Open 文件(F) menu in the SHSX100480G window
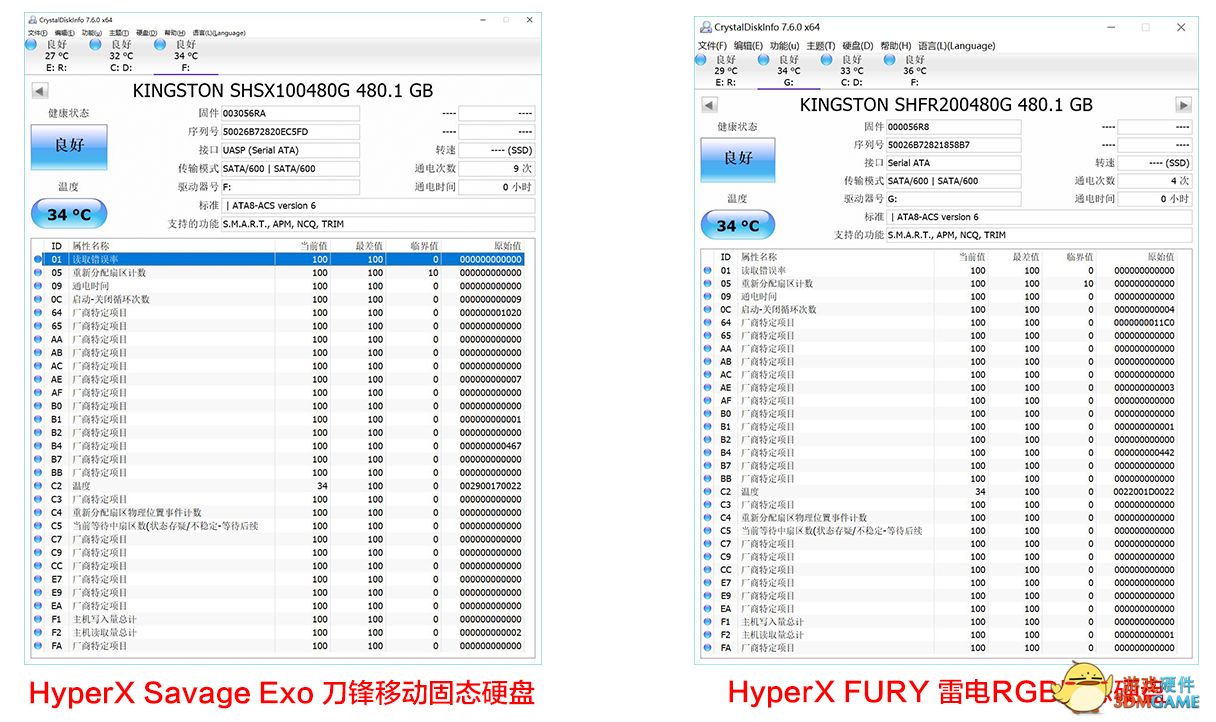Viewport: 1216px width, 722px height. click(37, 33)
